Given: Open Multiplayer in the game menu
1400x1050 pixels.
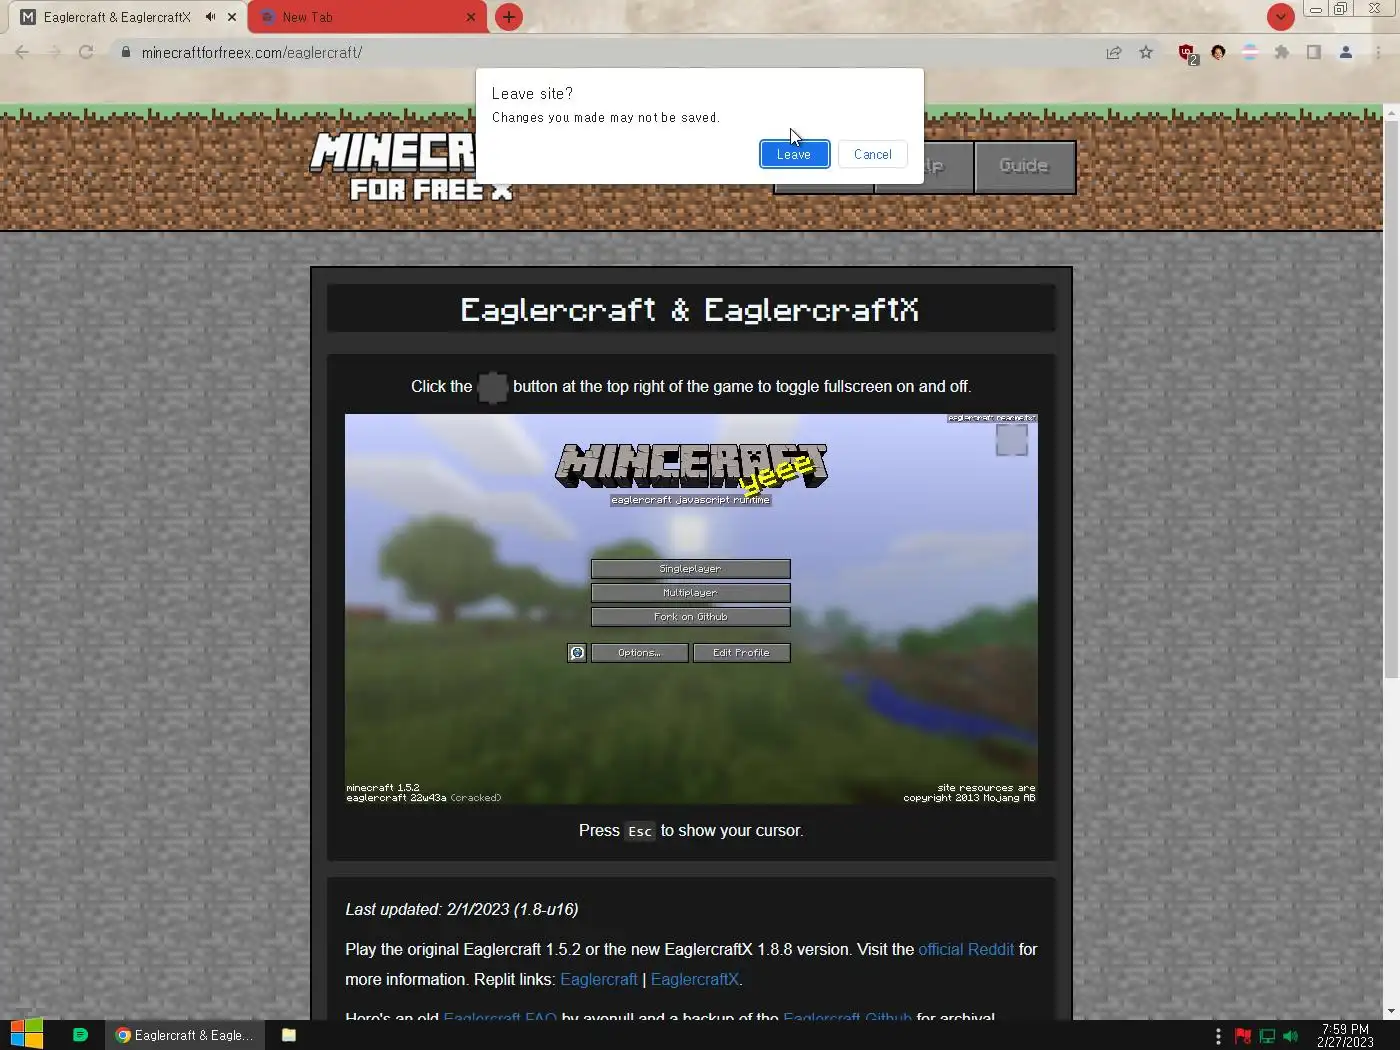Looking at the screenshot, I should 690,593.
